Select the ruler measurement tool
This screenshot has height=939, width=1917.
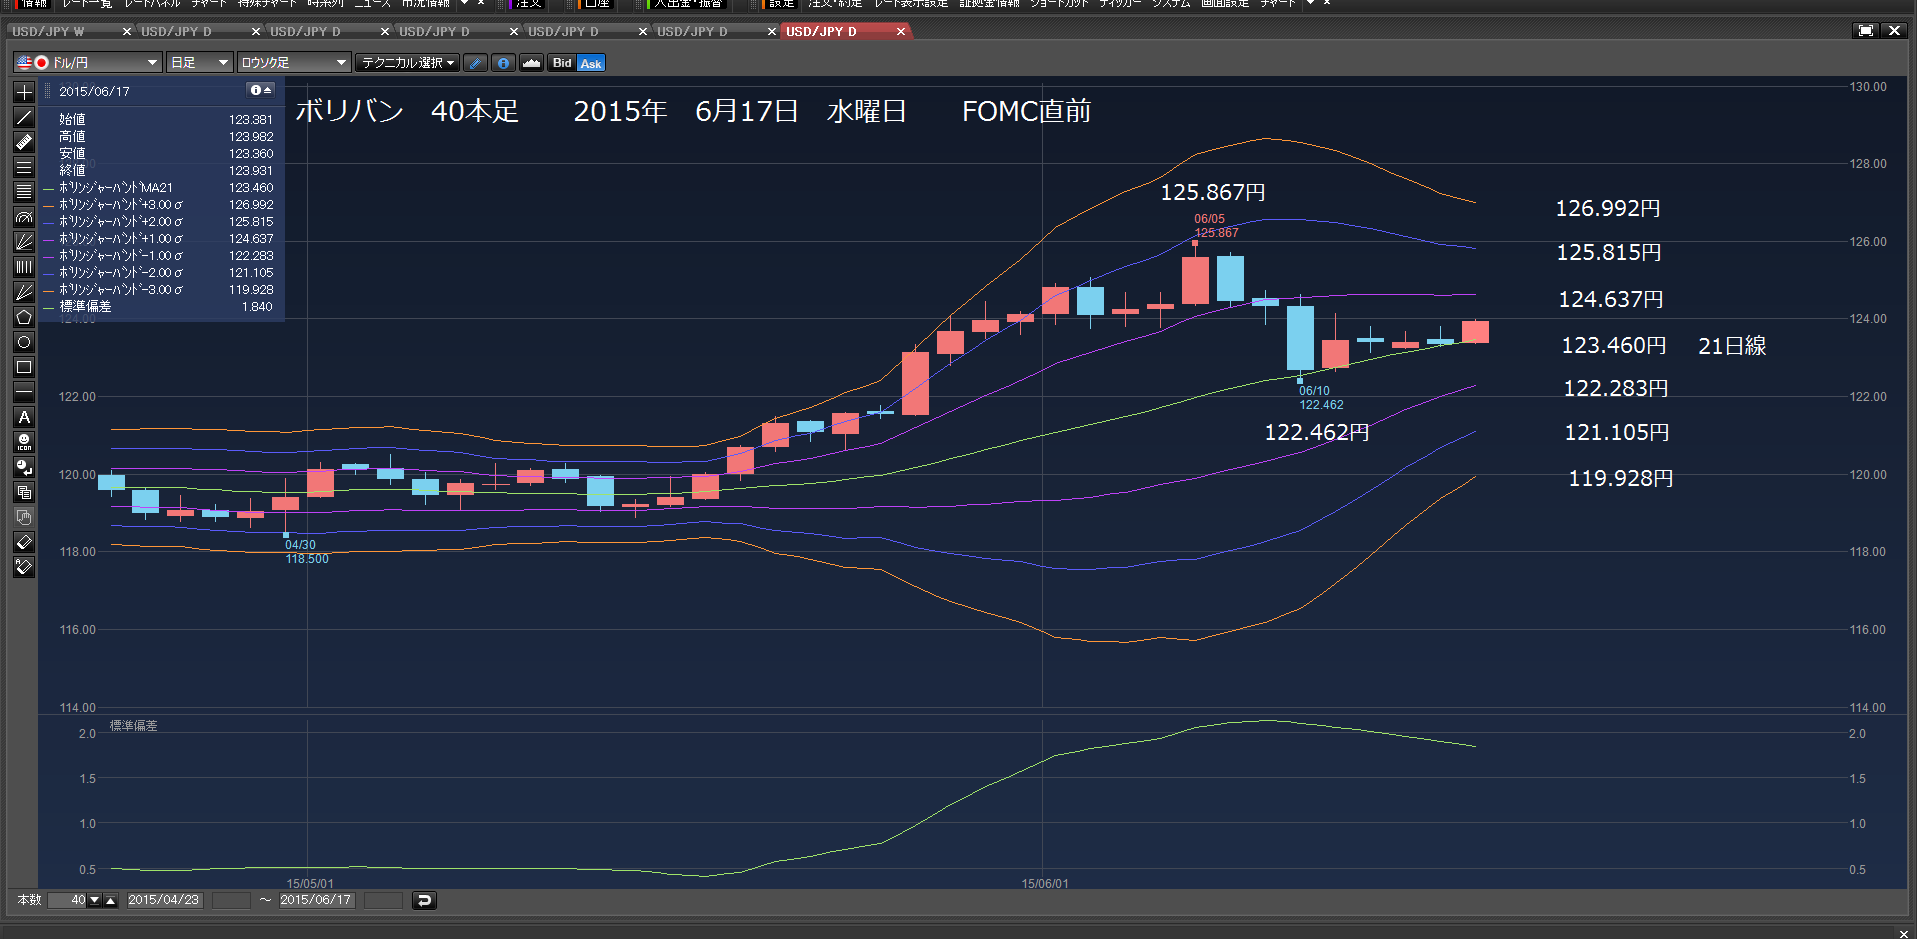[x=24, y=142]
